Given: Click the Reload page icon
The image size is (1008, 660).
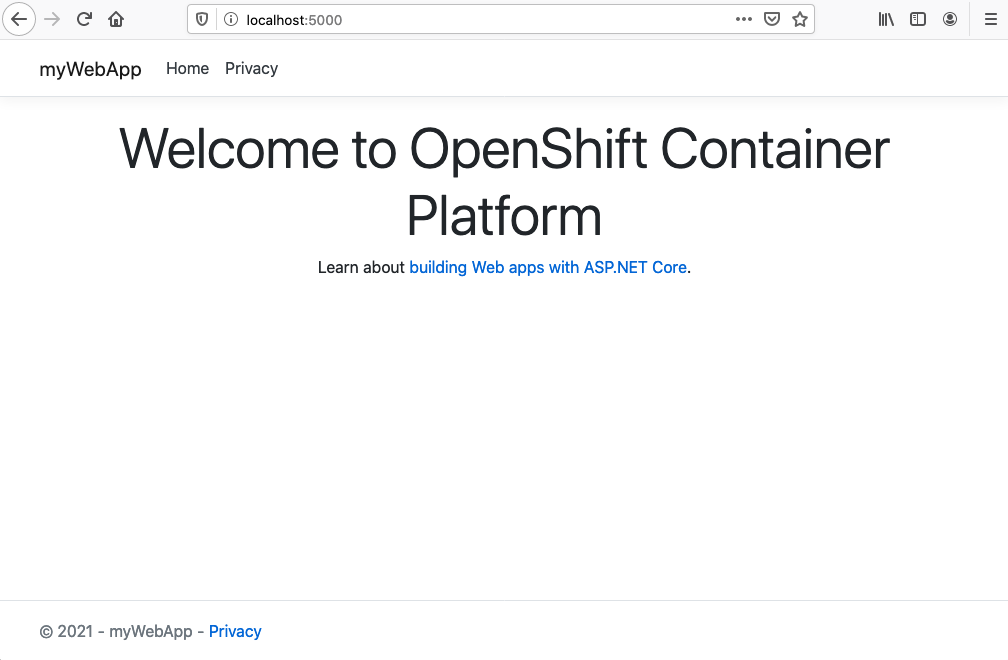Looking at the screenshot, I should coord(84,18).
